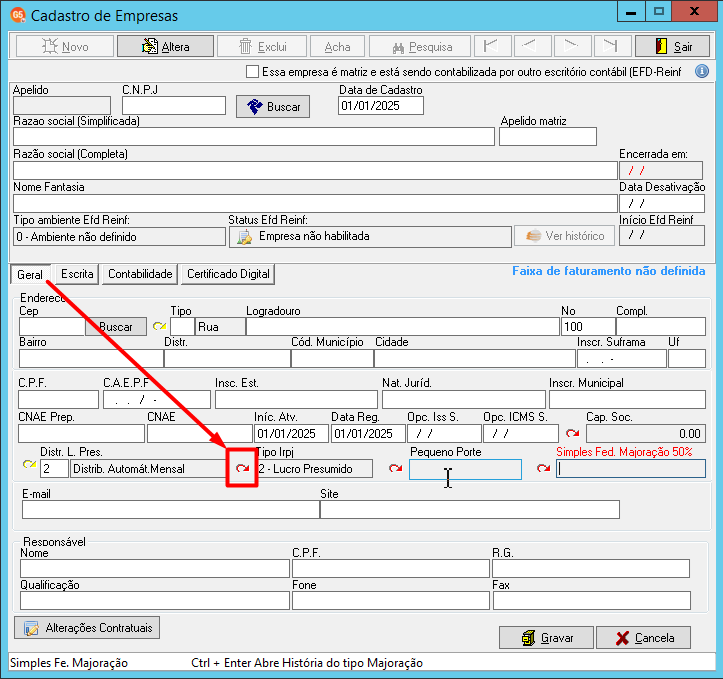The width and height of the screenshot is (723, 679).
Task: Select the Tipo Irpj Lucro Presumido field
Action: click(x=314, y=469)
